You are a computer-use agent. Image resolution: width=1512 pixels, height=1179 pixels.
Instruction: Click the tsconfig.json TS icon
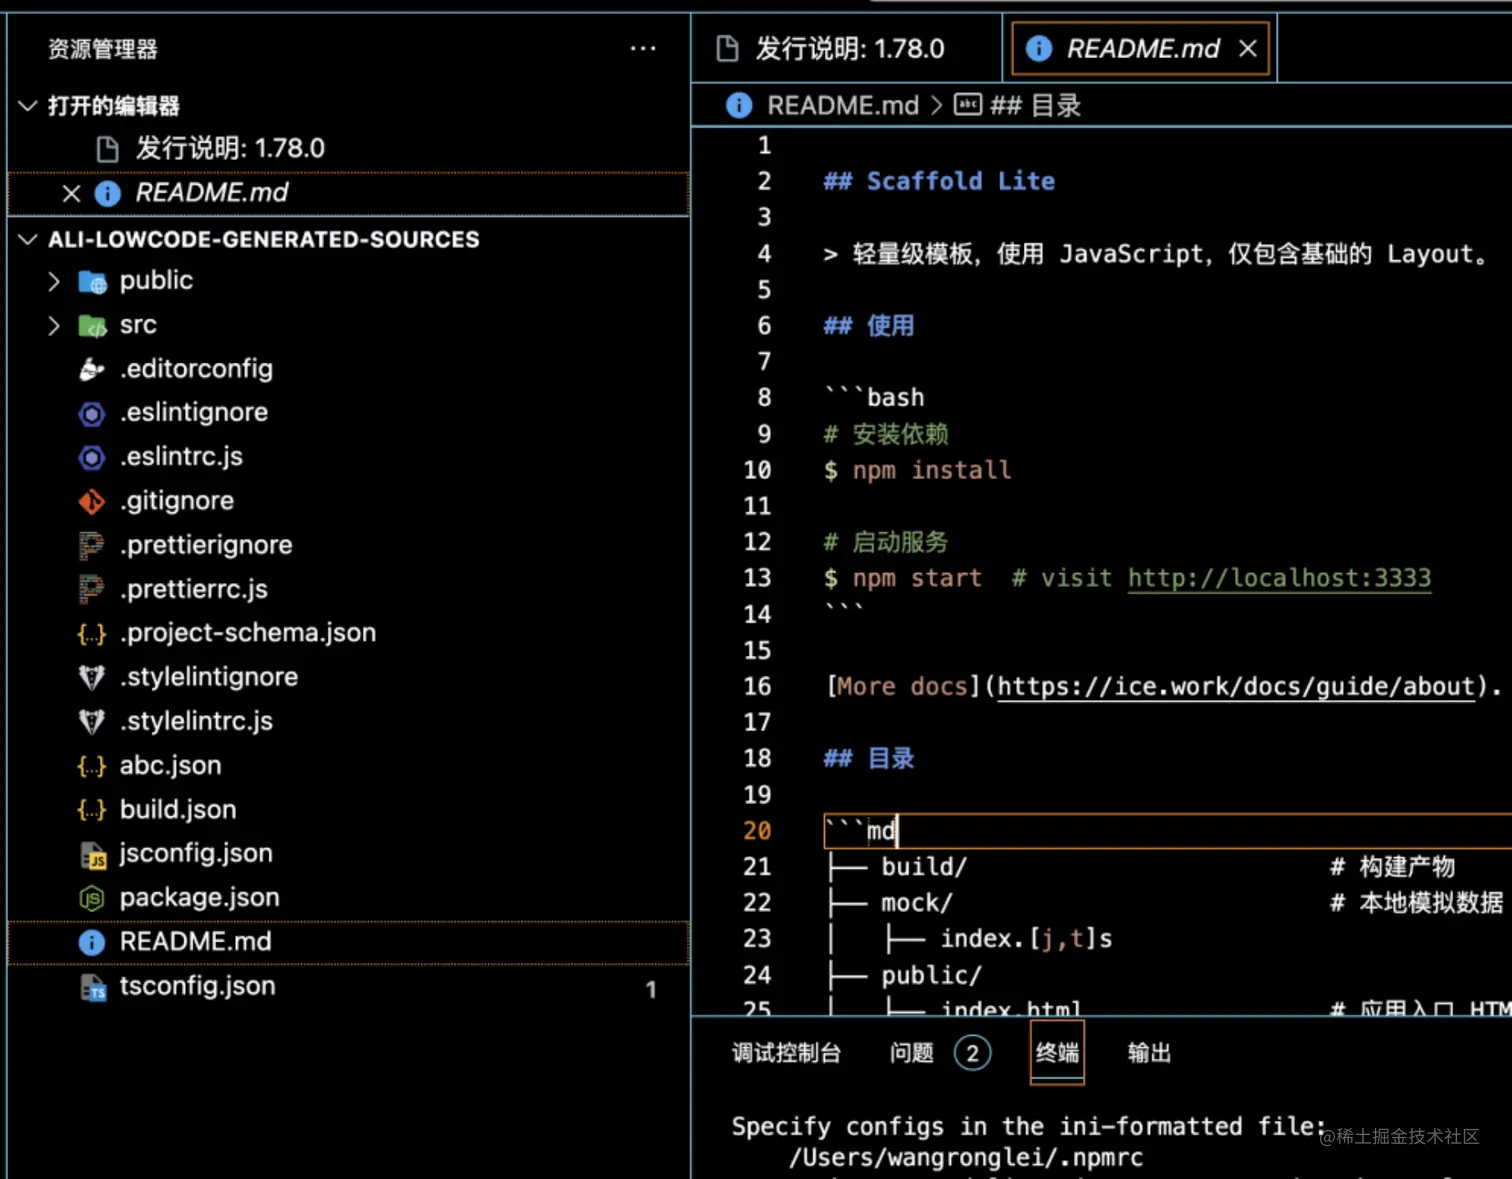(x=92, y=988)
